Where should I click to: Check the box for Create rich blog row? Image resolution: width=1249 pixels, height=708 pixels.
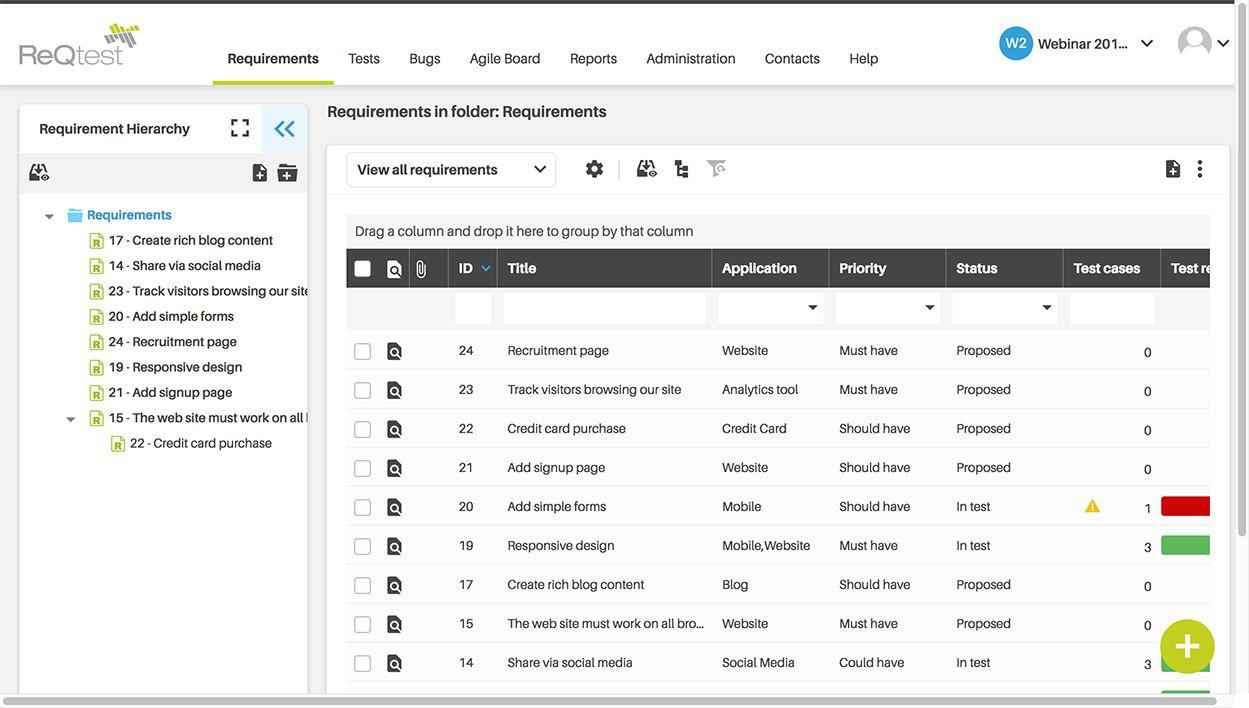point(363,586)
